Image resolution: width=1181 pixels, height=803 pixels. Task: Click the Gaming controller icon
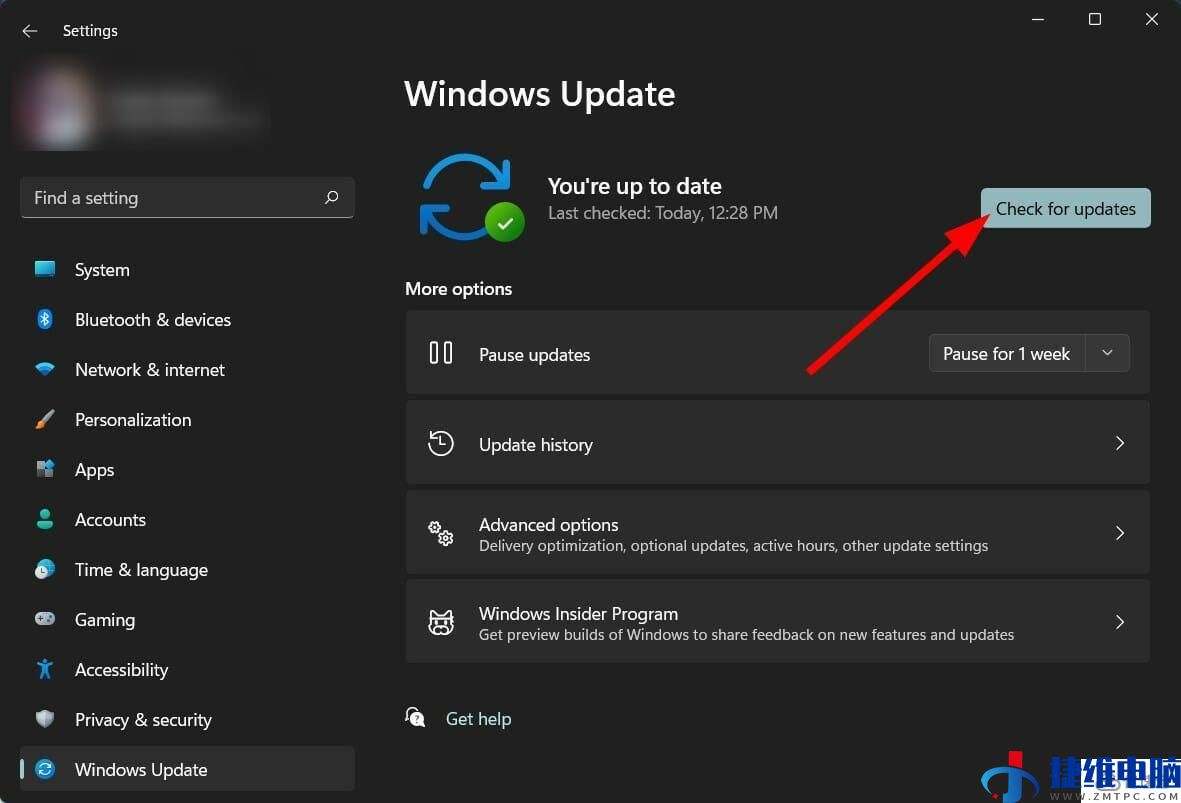tap(45, 618)
